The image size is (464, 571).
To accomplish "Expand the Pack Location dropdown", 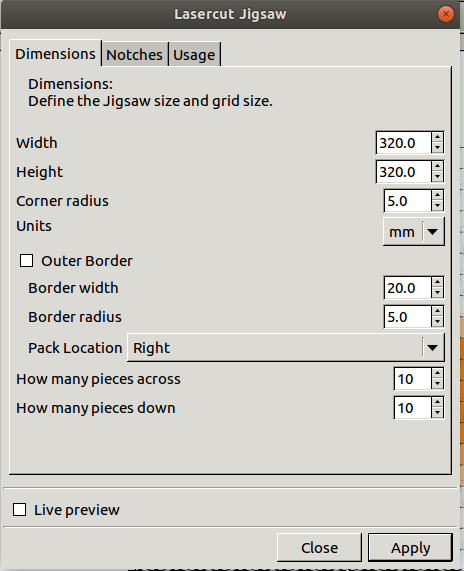I will click(286, 348).
